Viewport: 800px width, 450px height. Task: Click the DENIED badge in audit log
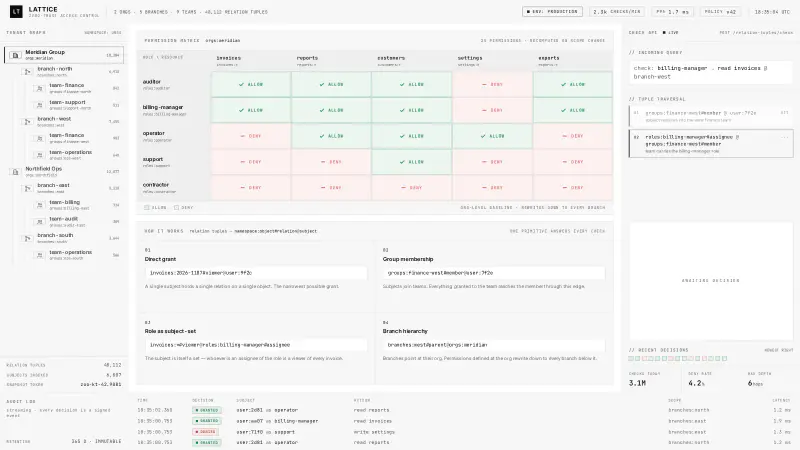[206, 432]
